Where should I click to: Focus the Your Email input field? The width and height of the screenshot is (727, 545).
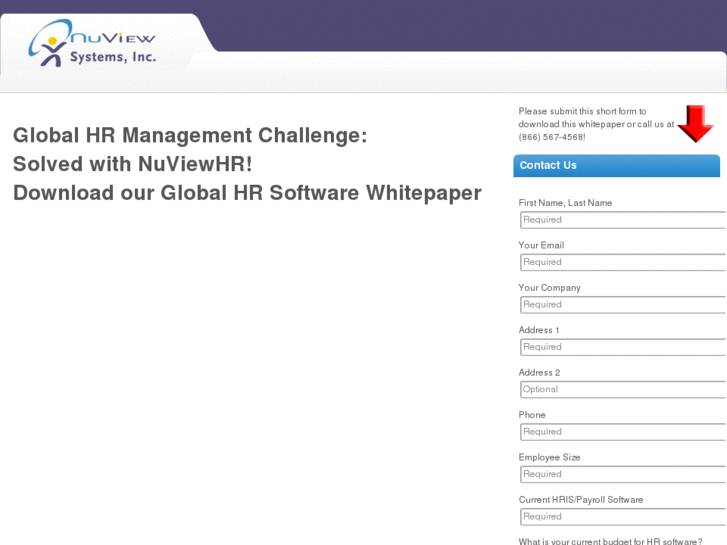click(x=623, y=262)
